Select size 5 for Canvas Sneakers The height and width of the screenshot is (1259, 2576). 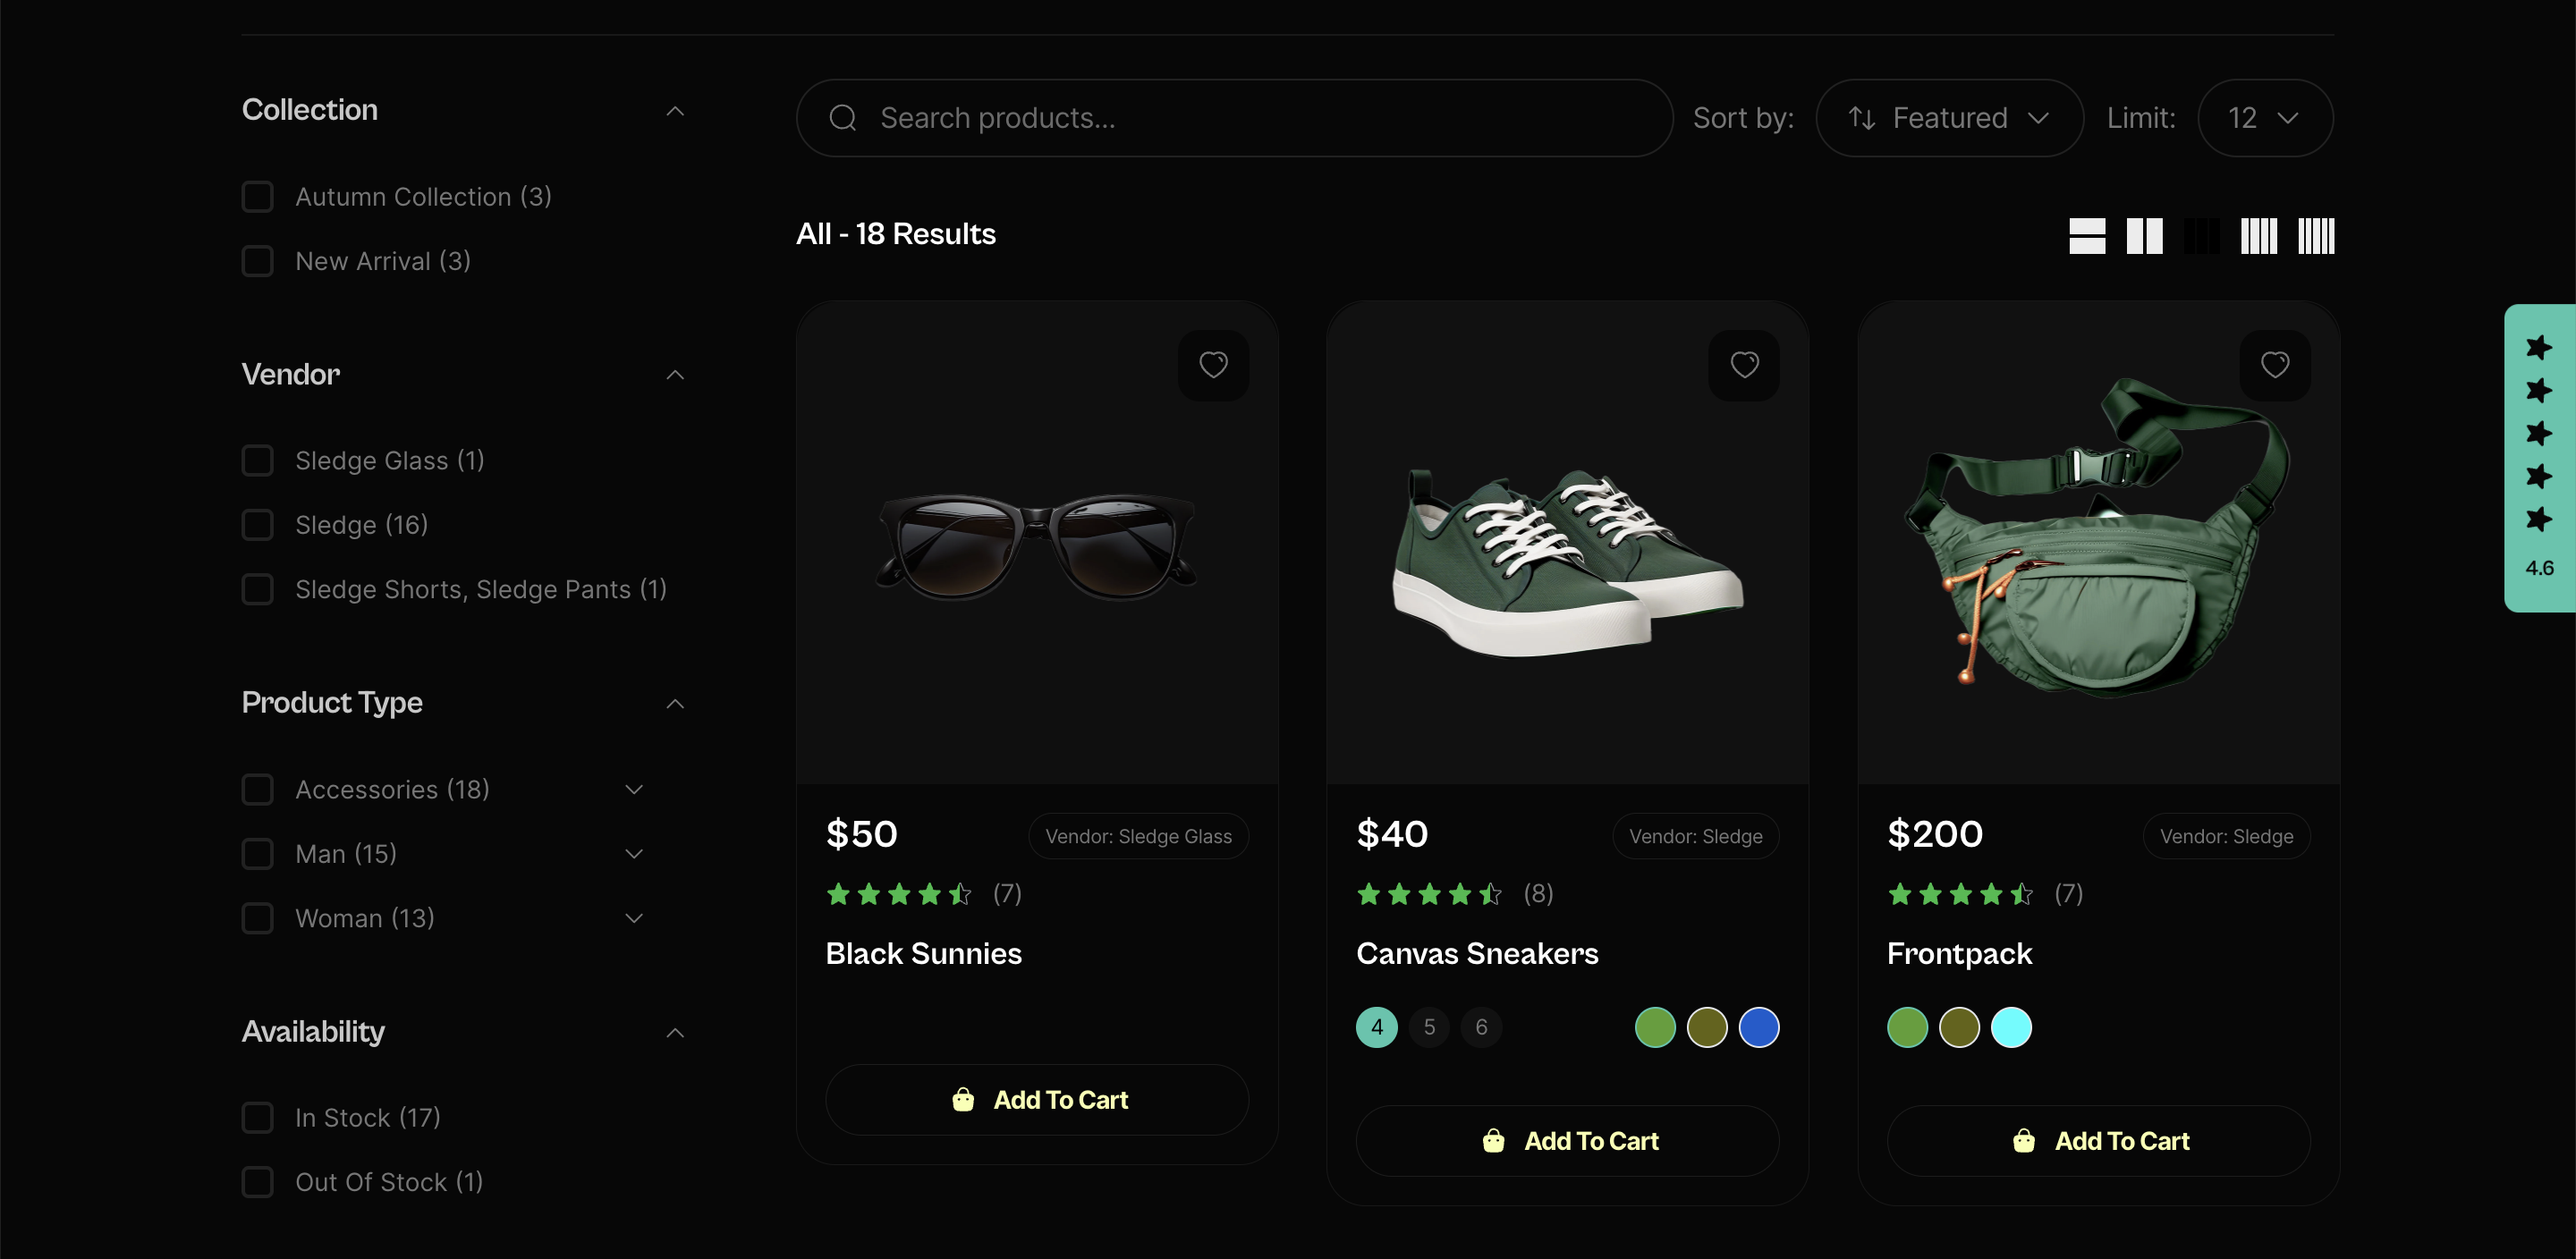1429,1027
